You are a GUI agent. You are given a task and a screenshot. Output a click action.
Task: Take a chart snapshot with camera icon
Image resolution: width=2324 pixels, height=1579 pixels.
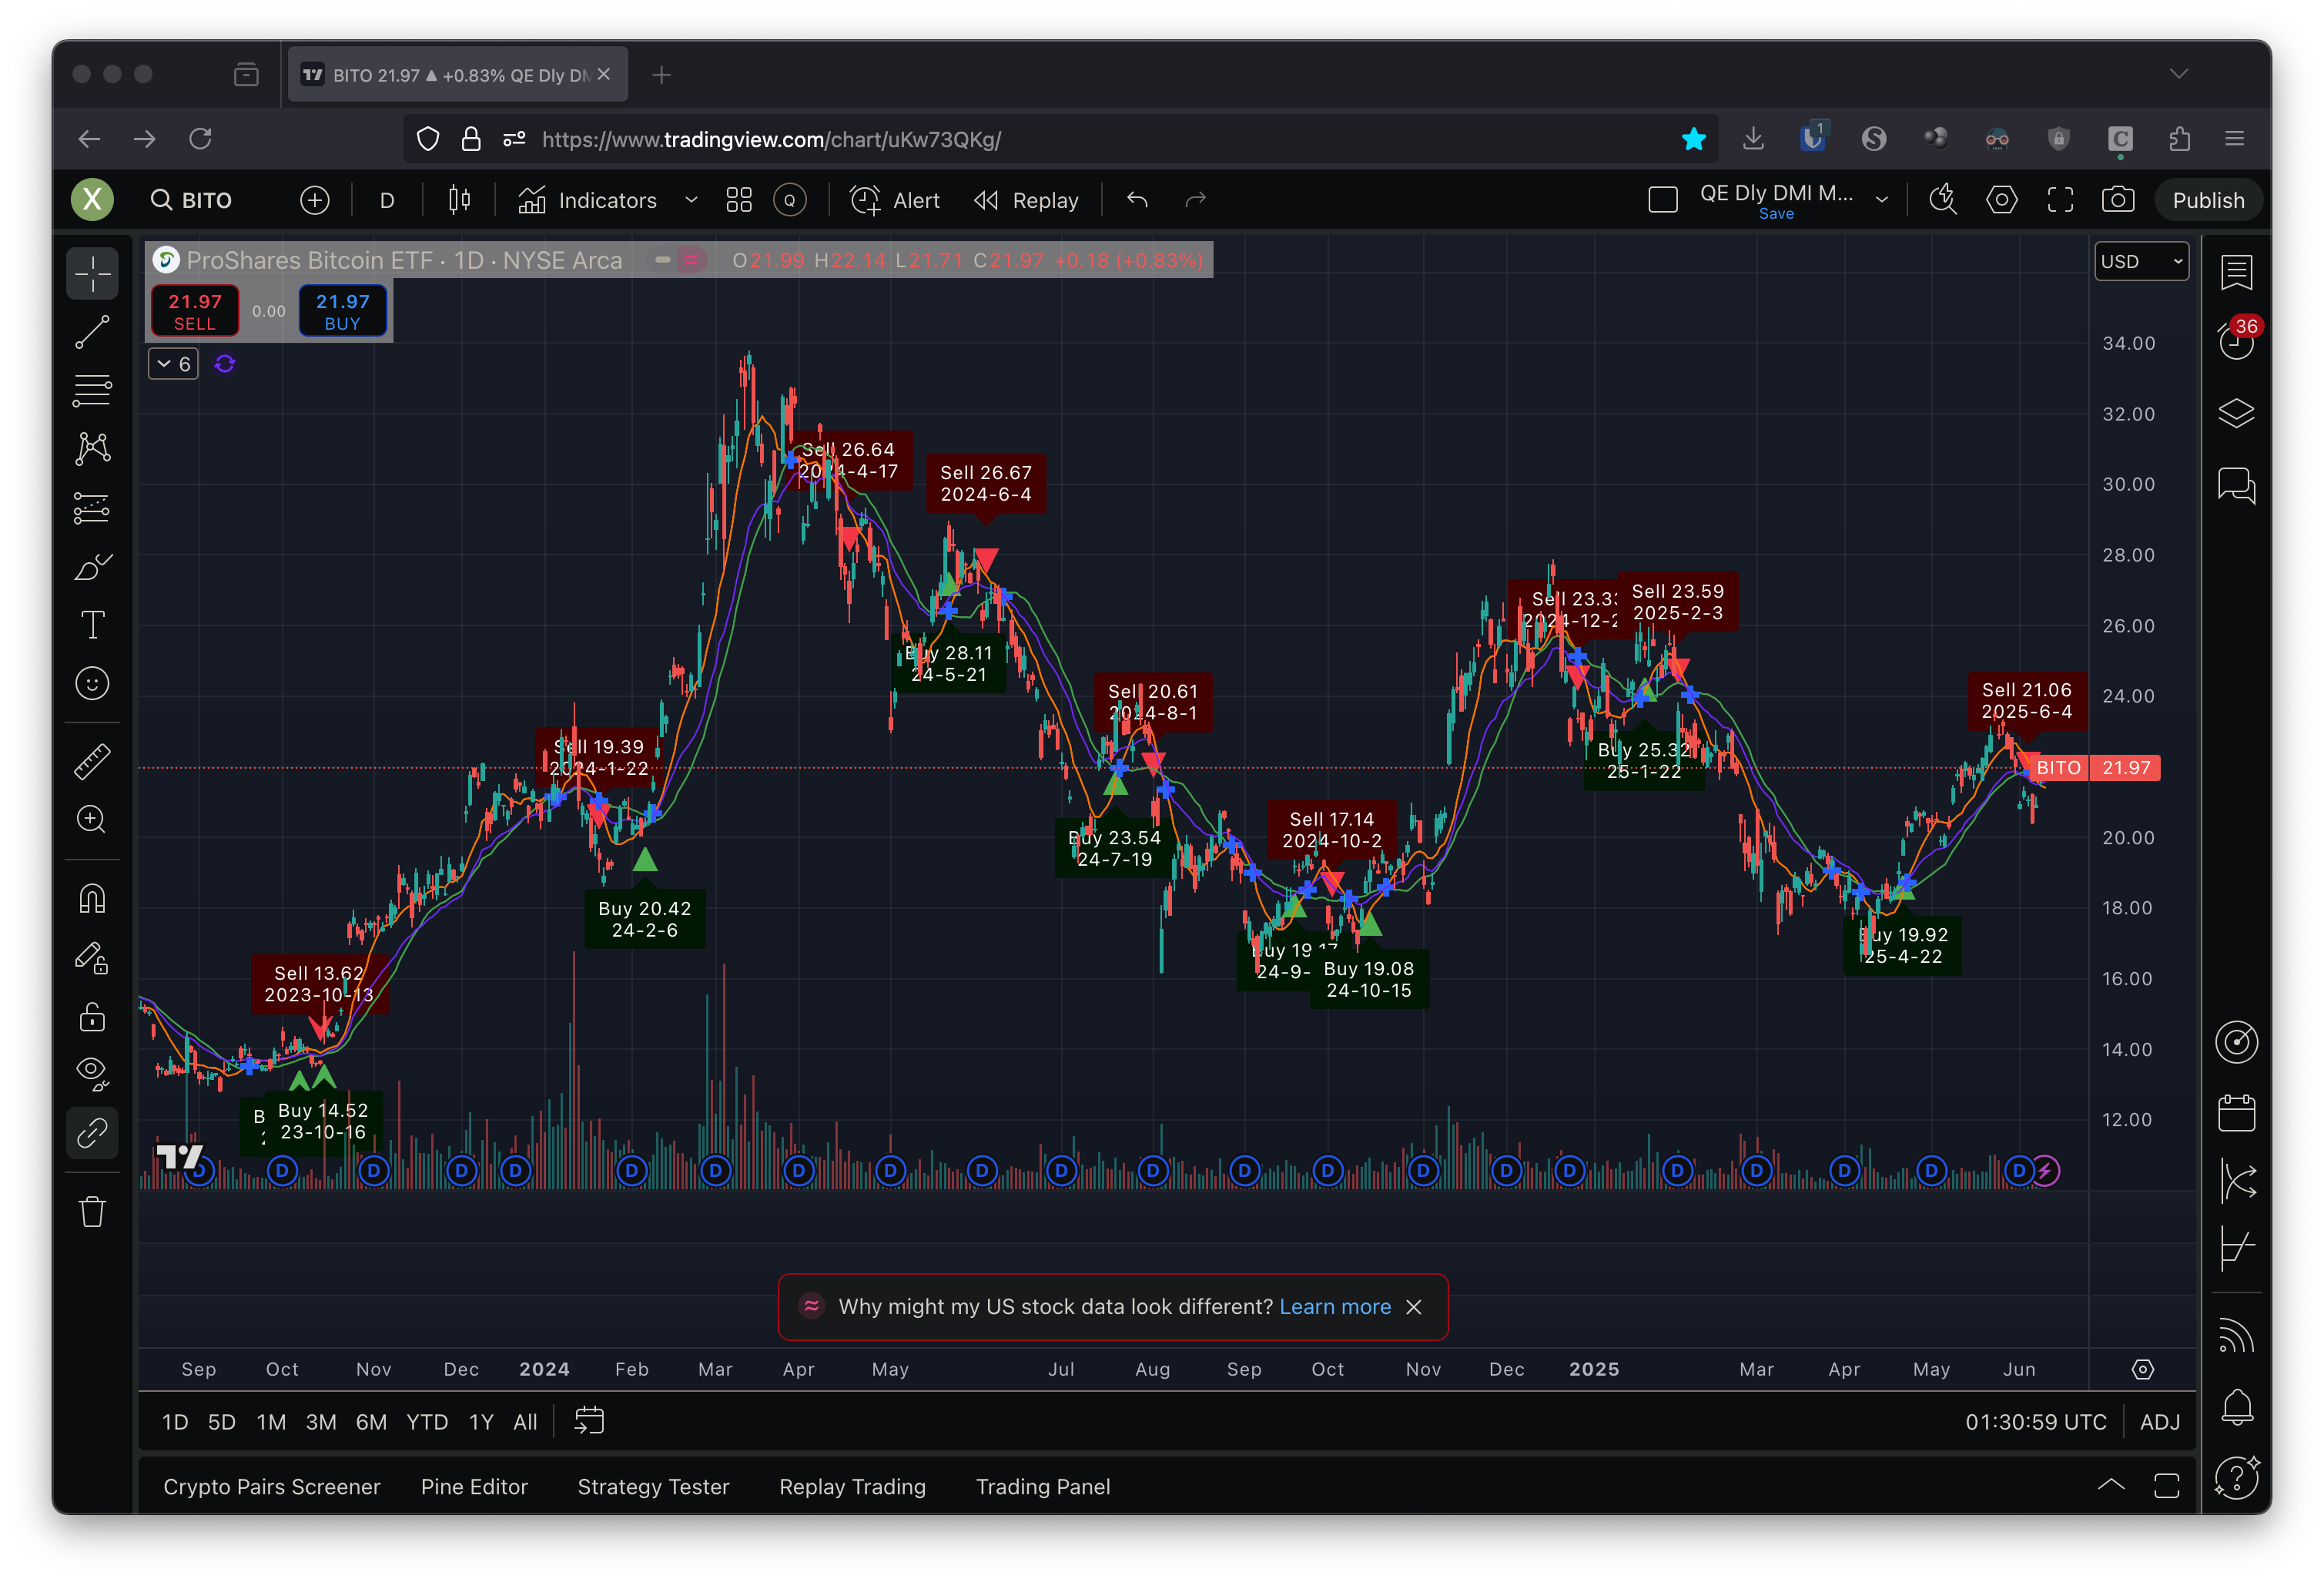[2117, 200]
